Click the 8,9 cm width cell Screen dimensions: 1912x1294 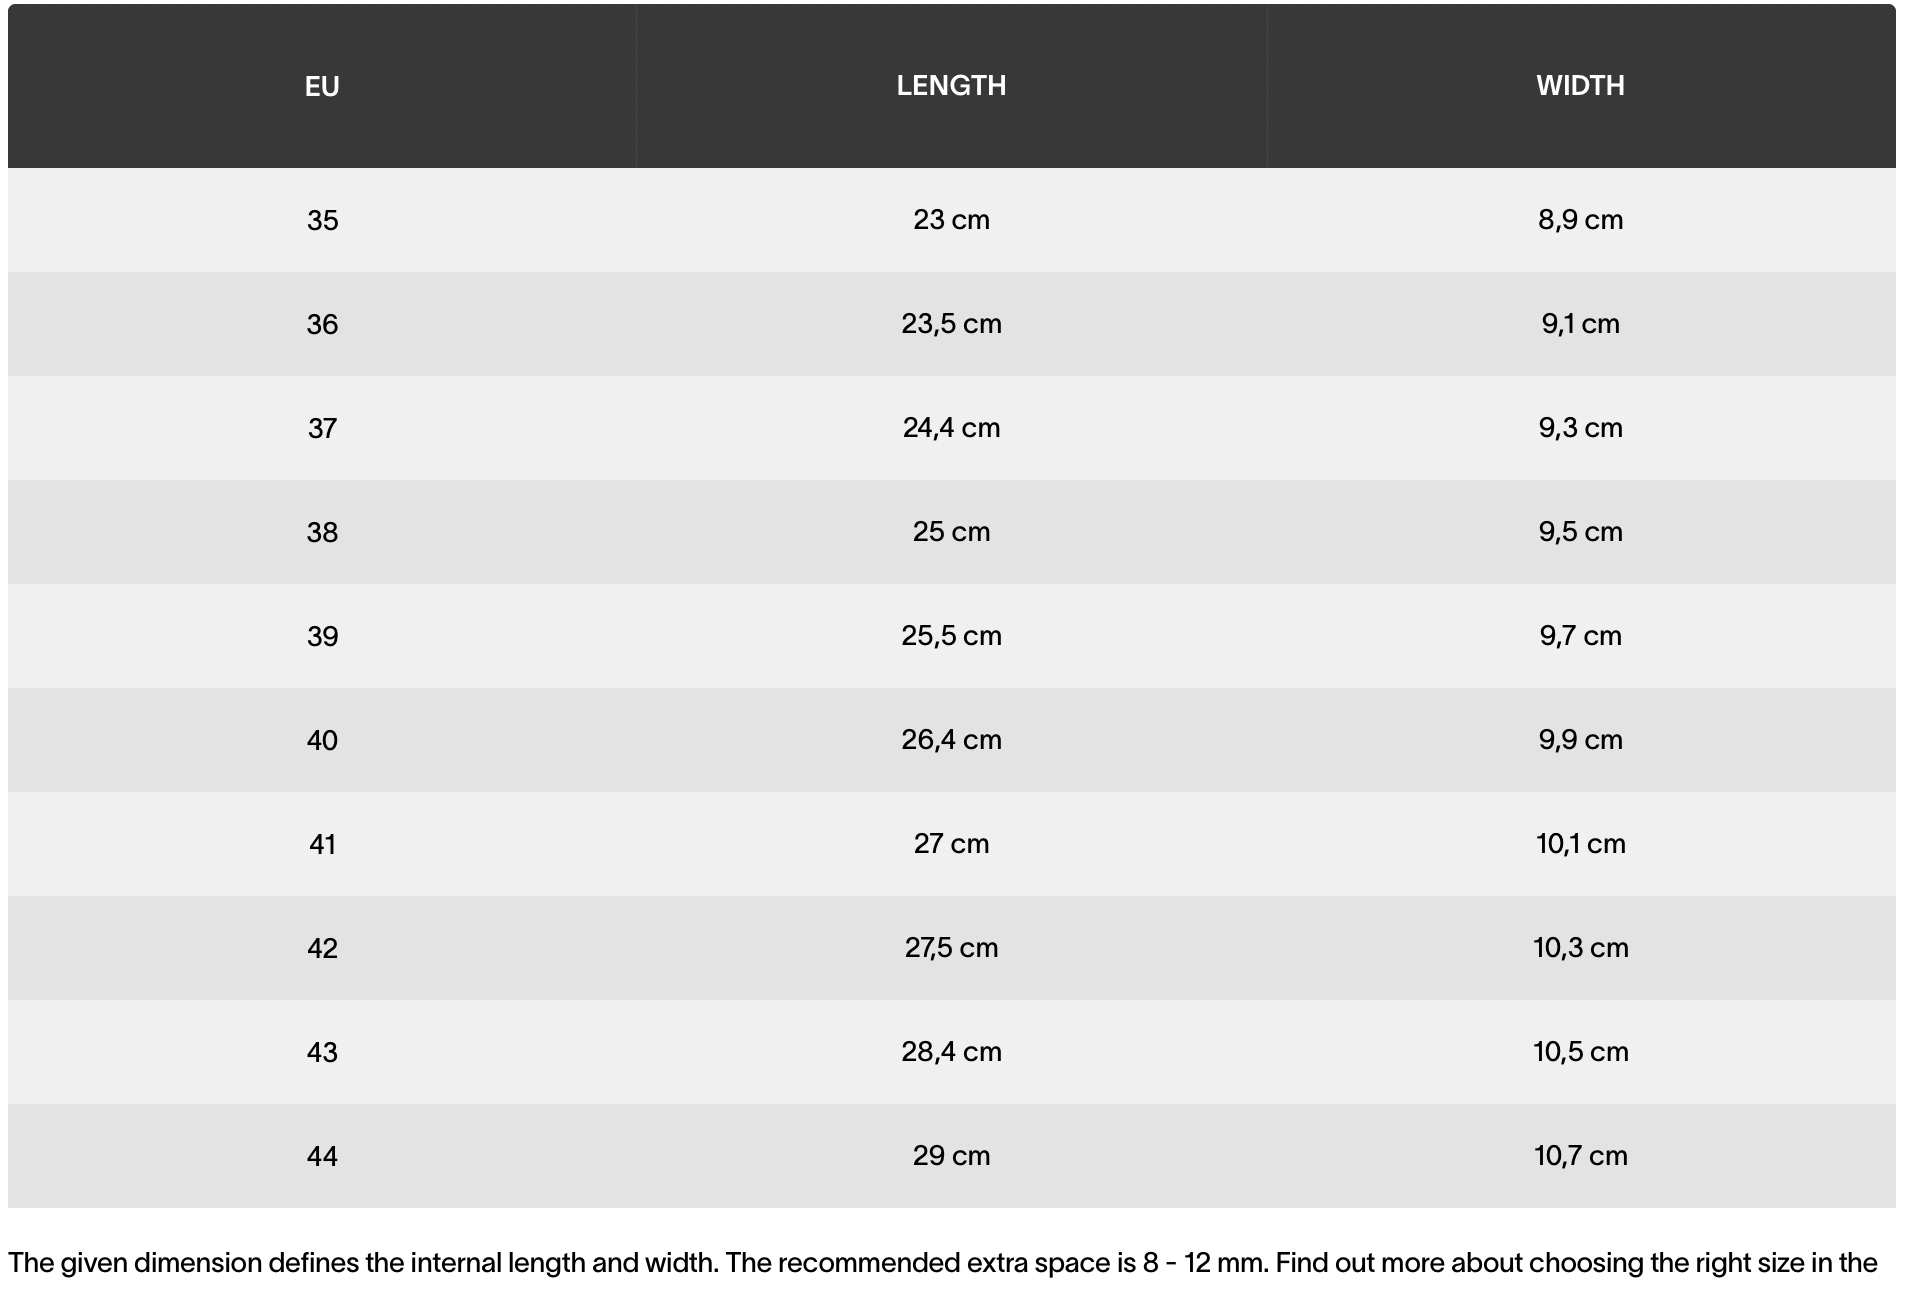pyautogui.click(x=1580, y=220)
